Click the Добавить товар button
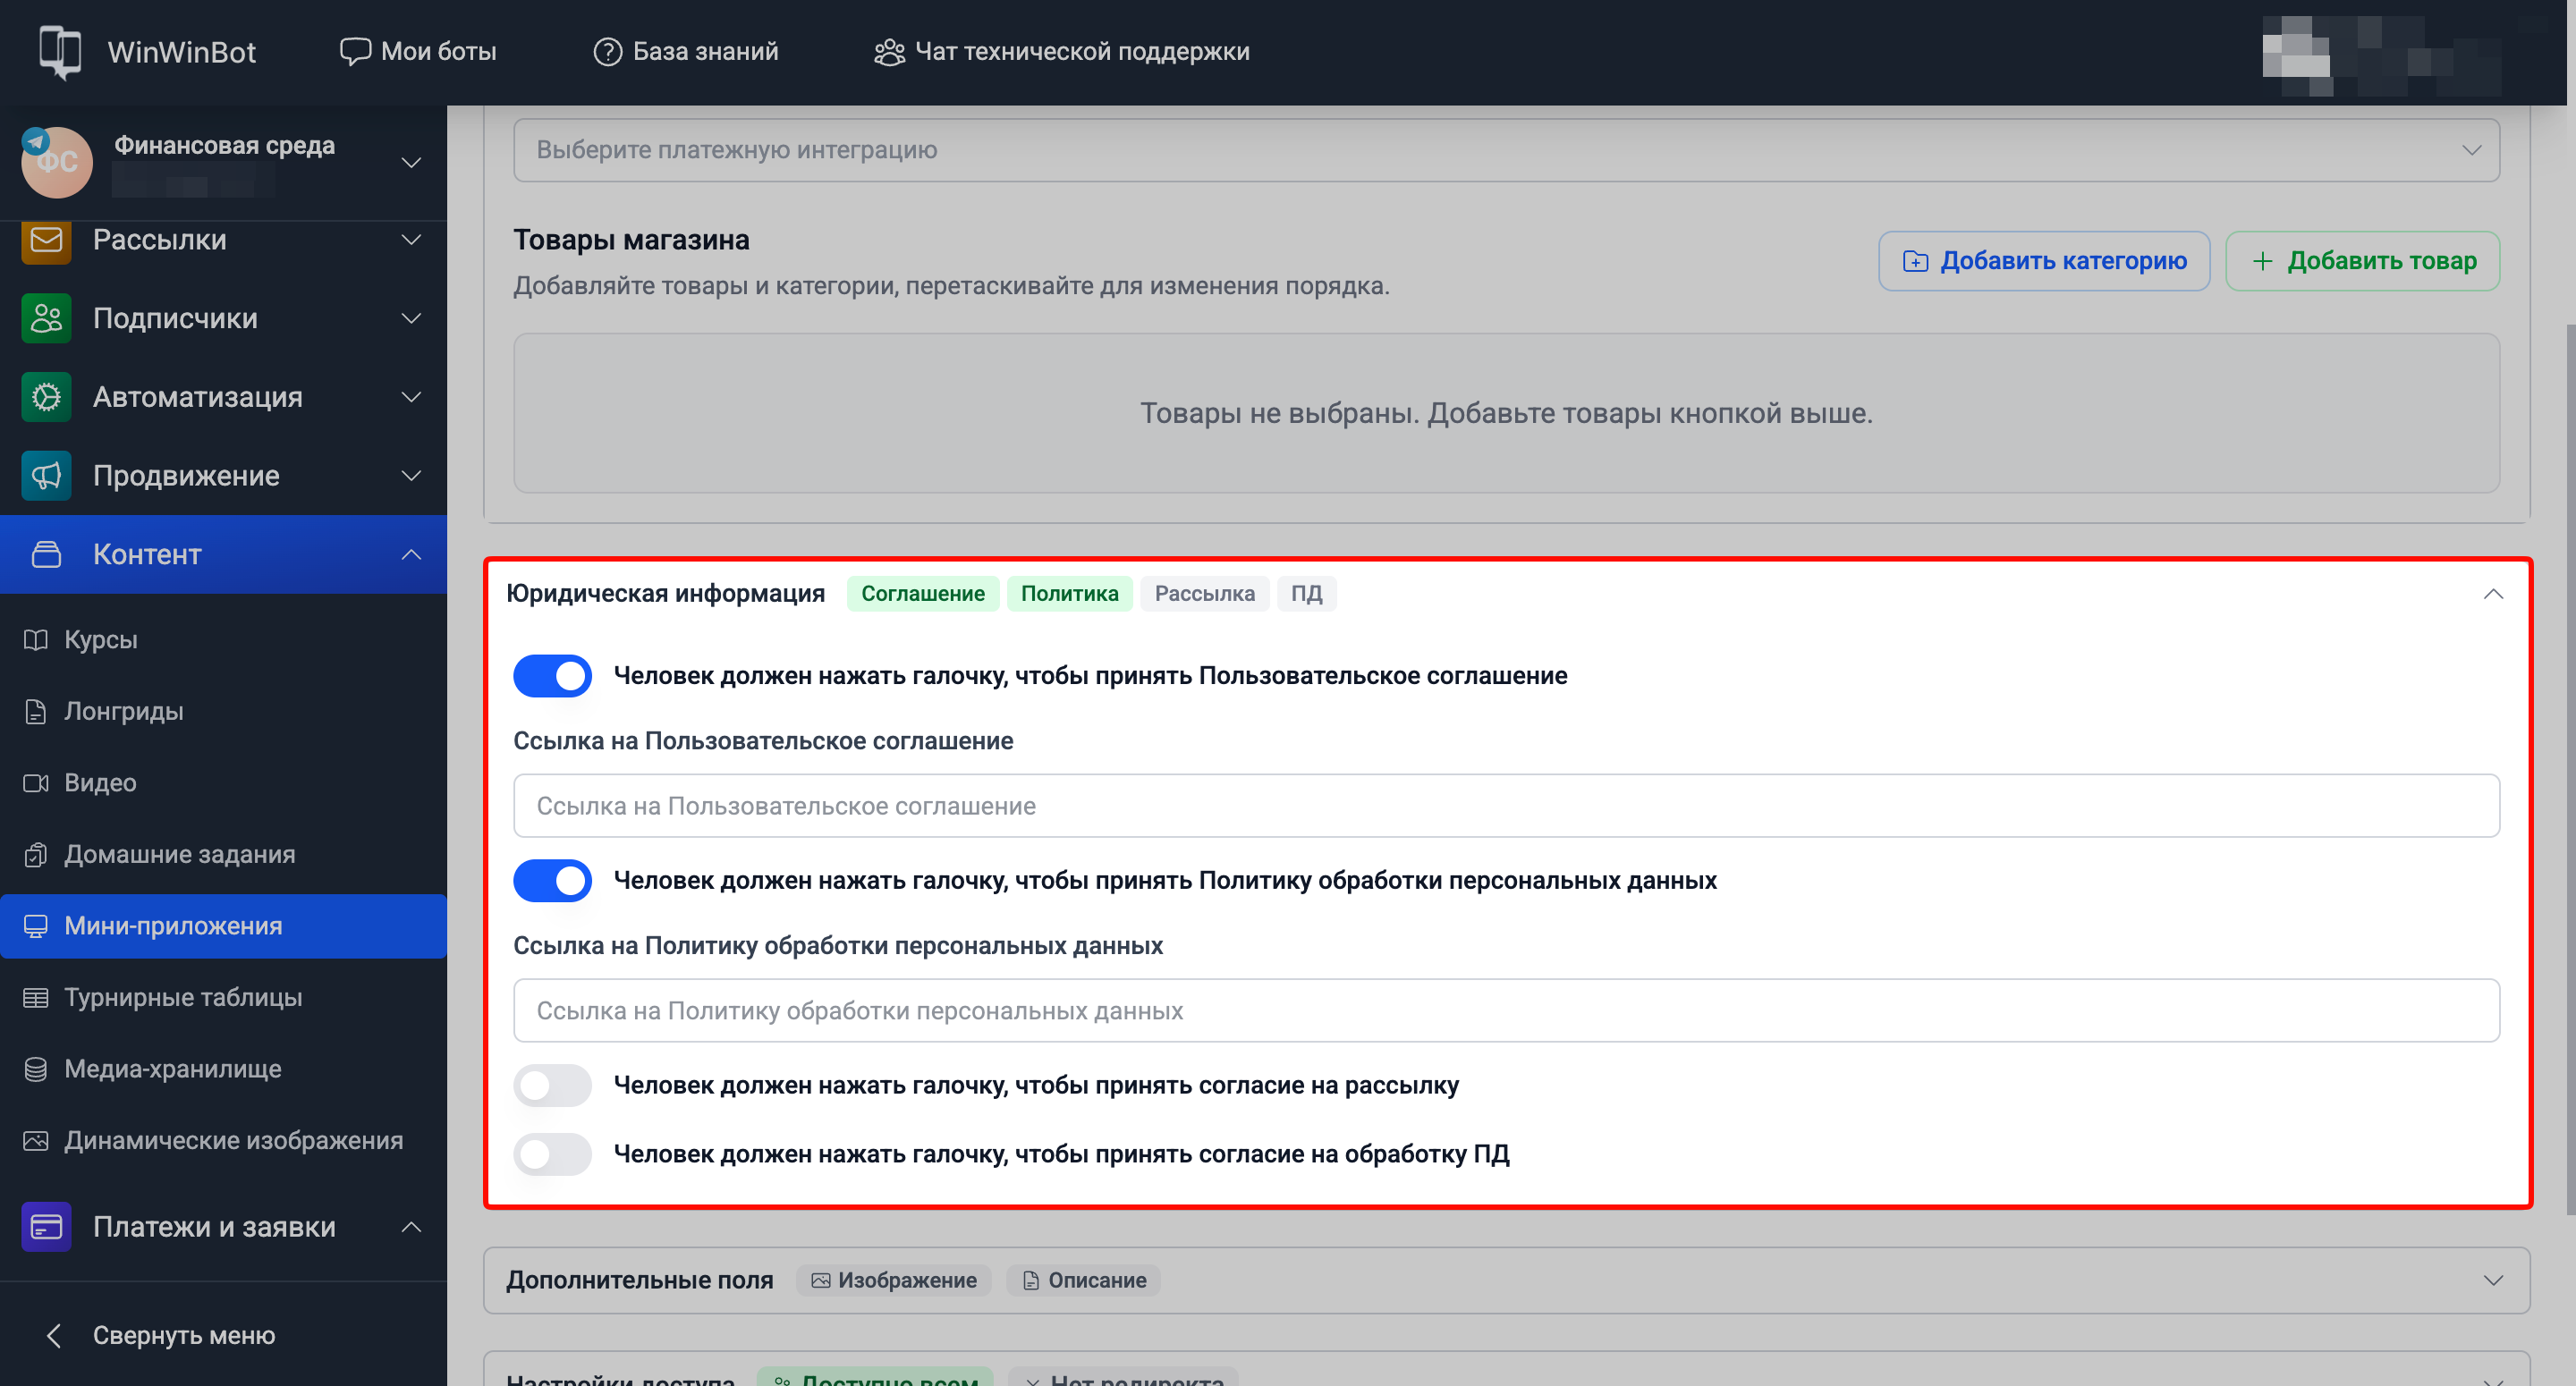The image size is (2576, 1386). pyautogui.click(x=2362, y=261)
